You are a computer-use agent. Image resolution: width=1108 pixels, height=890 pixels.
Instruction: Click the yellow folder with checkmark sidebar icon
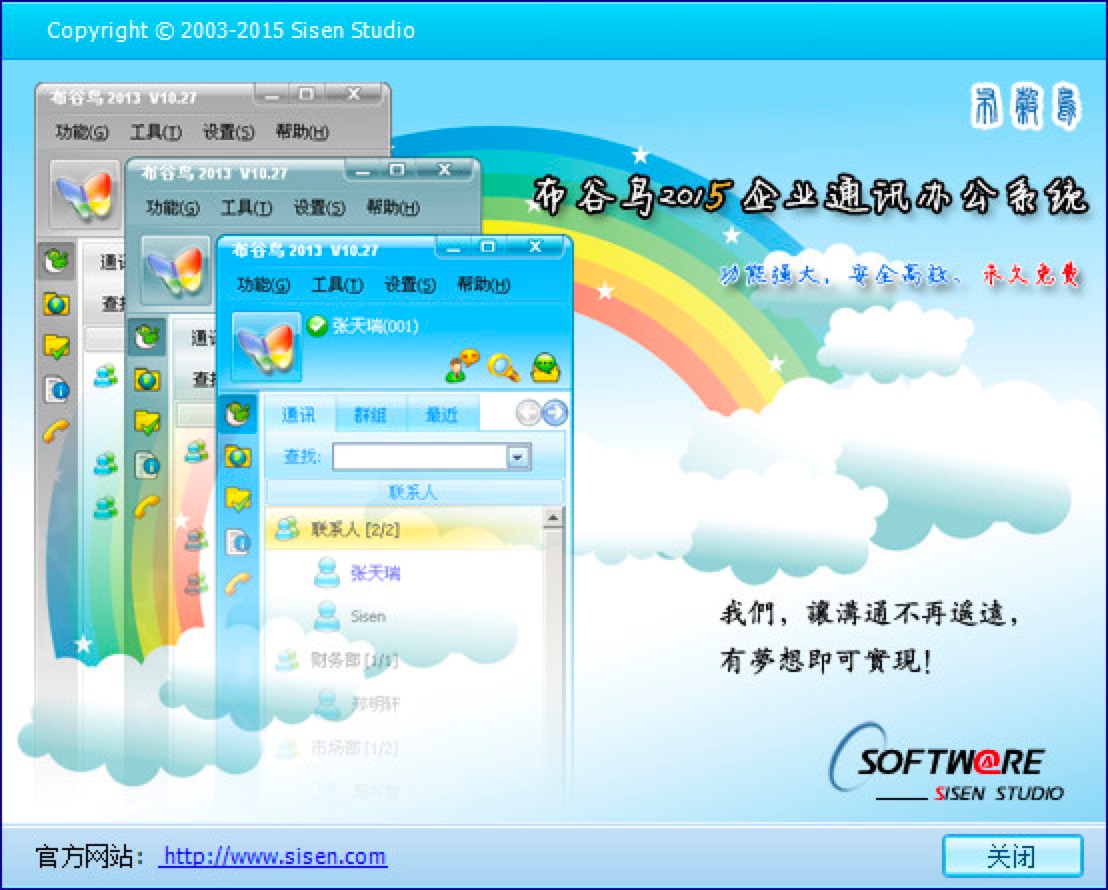click(x=237, y=496)
